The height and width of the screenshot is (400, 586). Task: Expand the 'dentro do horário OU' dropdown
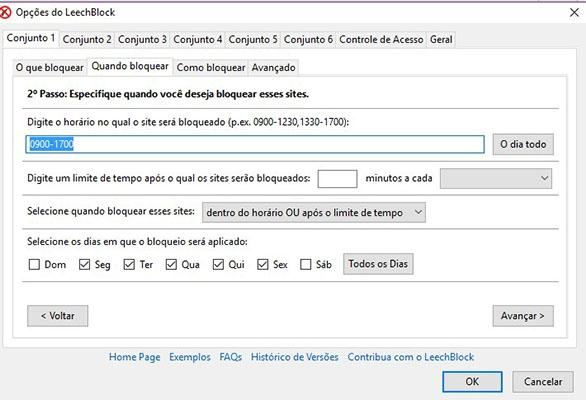point(314,212)
